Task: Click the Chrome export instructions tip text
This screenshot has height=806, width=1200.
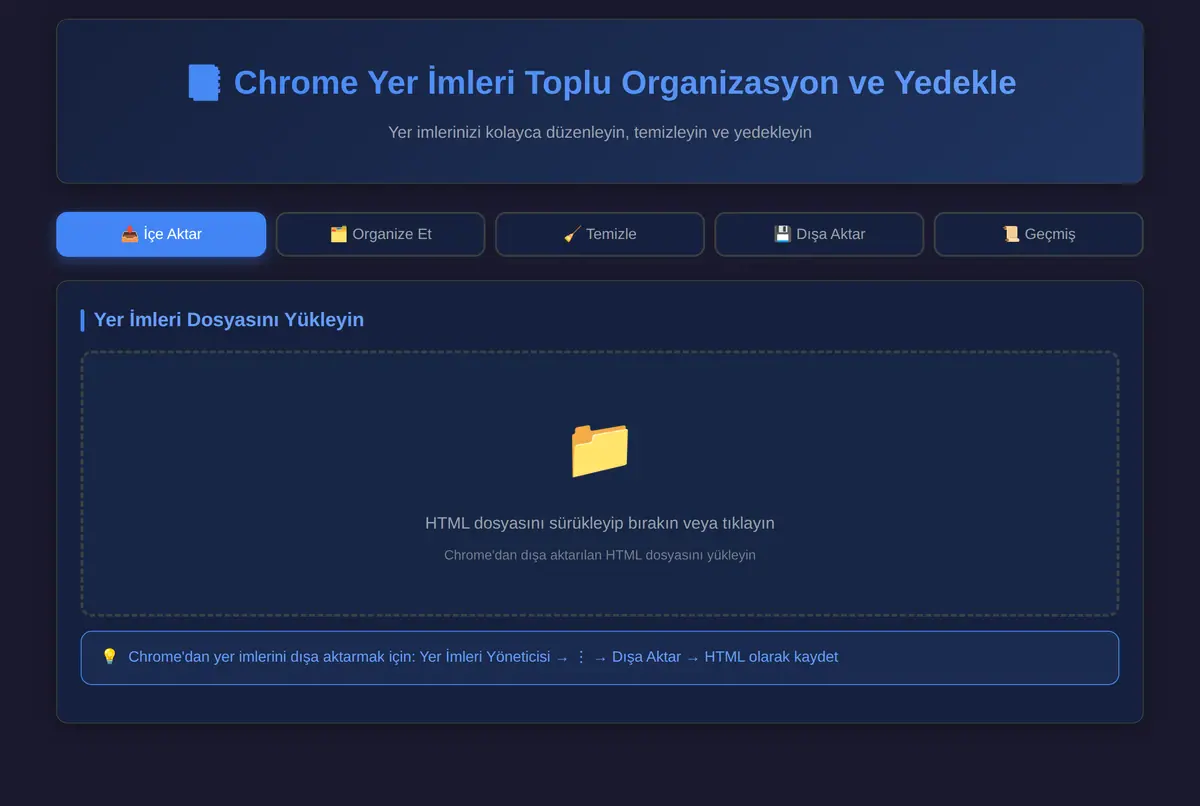Action: coord(483,657)
